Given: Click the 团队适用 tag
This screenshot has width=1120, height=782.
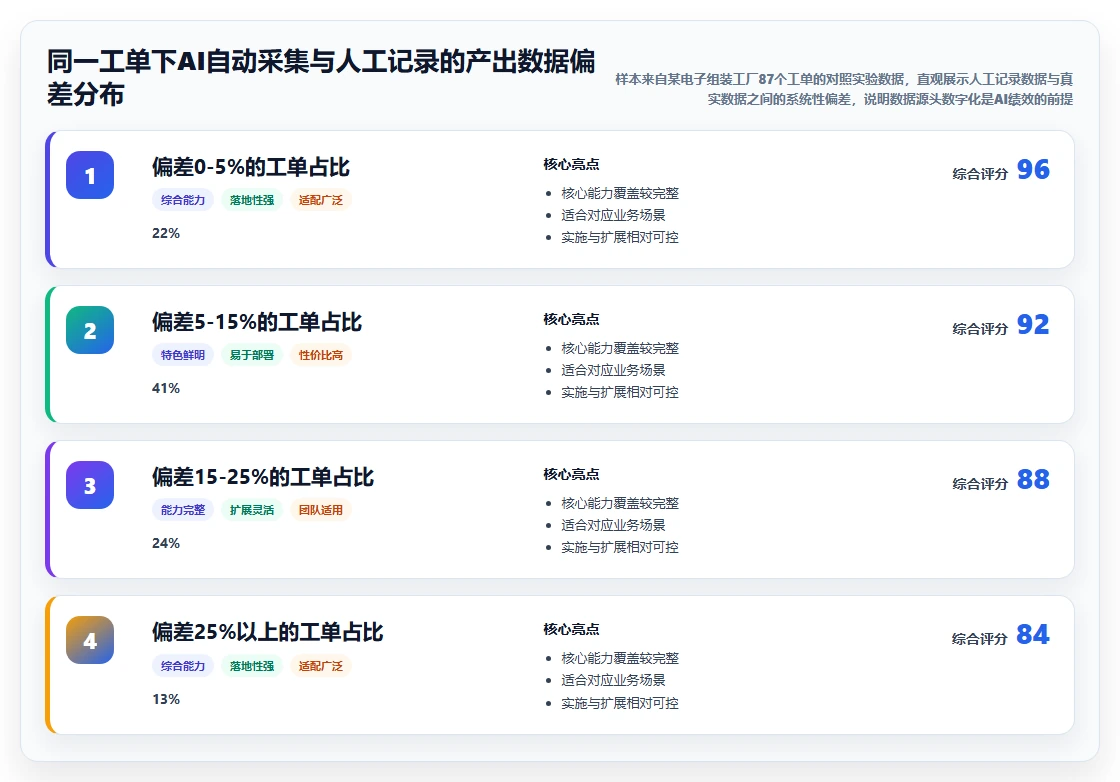Looking at the screenshot, I should 321,510.
